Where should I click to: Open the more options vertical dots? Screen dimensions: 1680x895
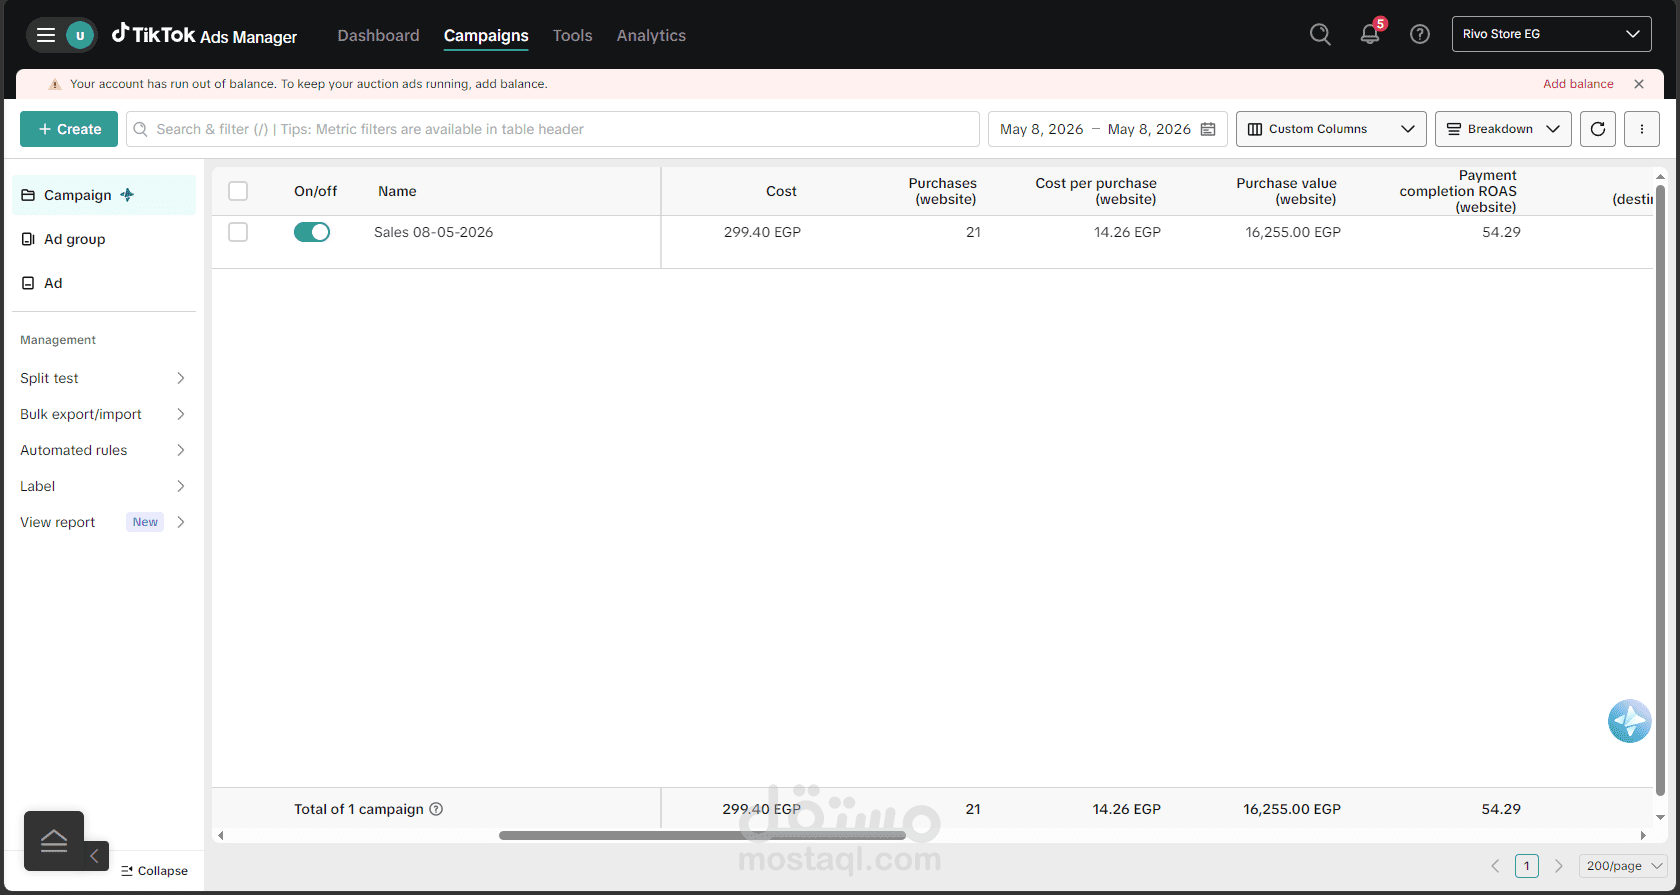coord(1642,129)
